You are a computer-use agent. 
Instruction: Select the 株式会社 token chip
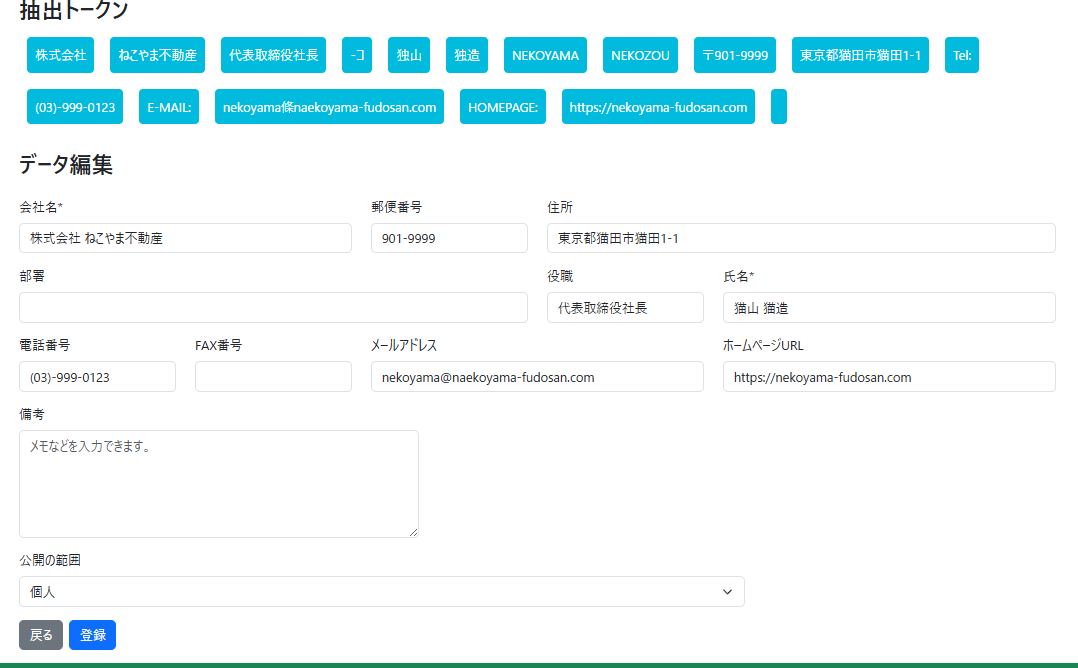(x=60, y=55)
